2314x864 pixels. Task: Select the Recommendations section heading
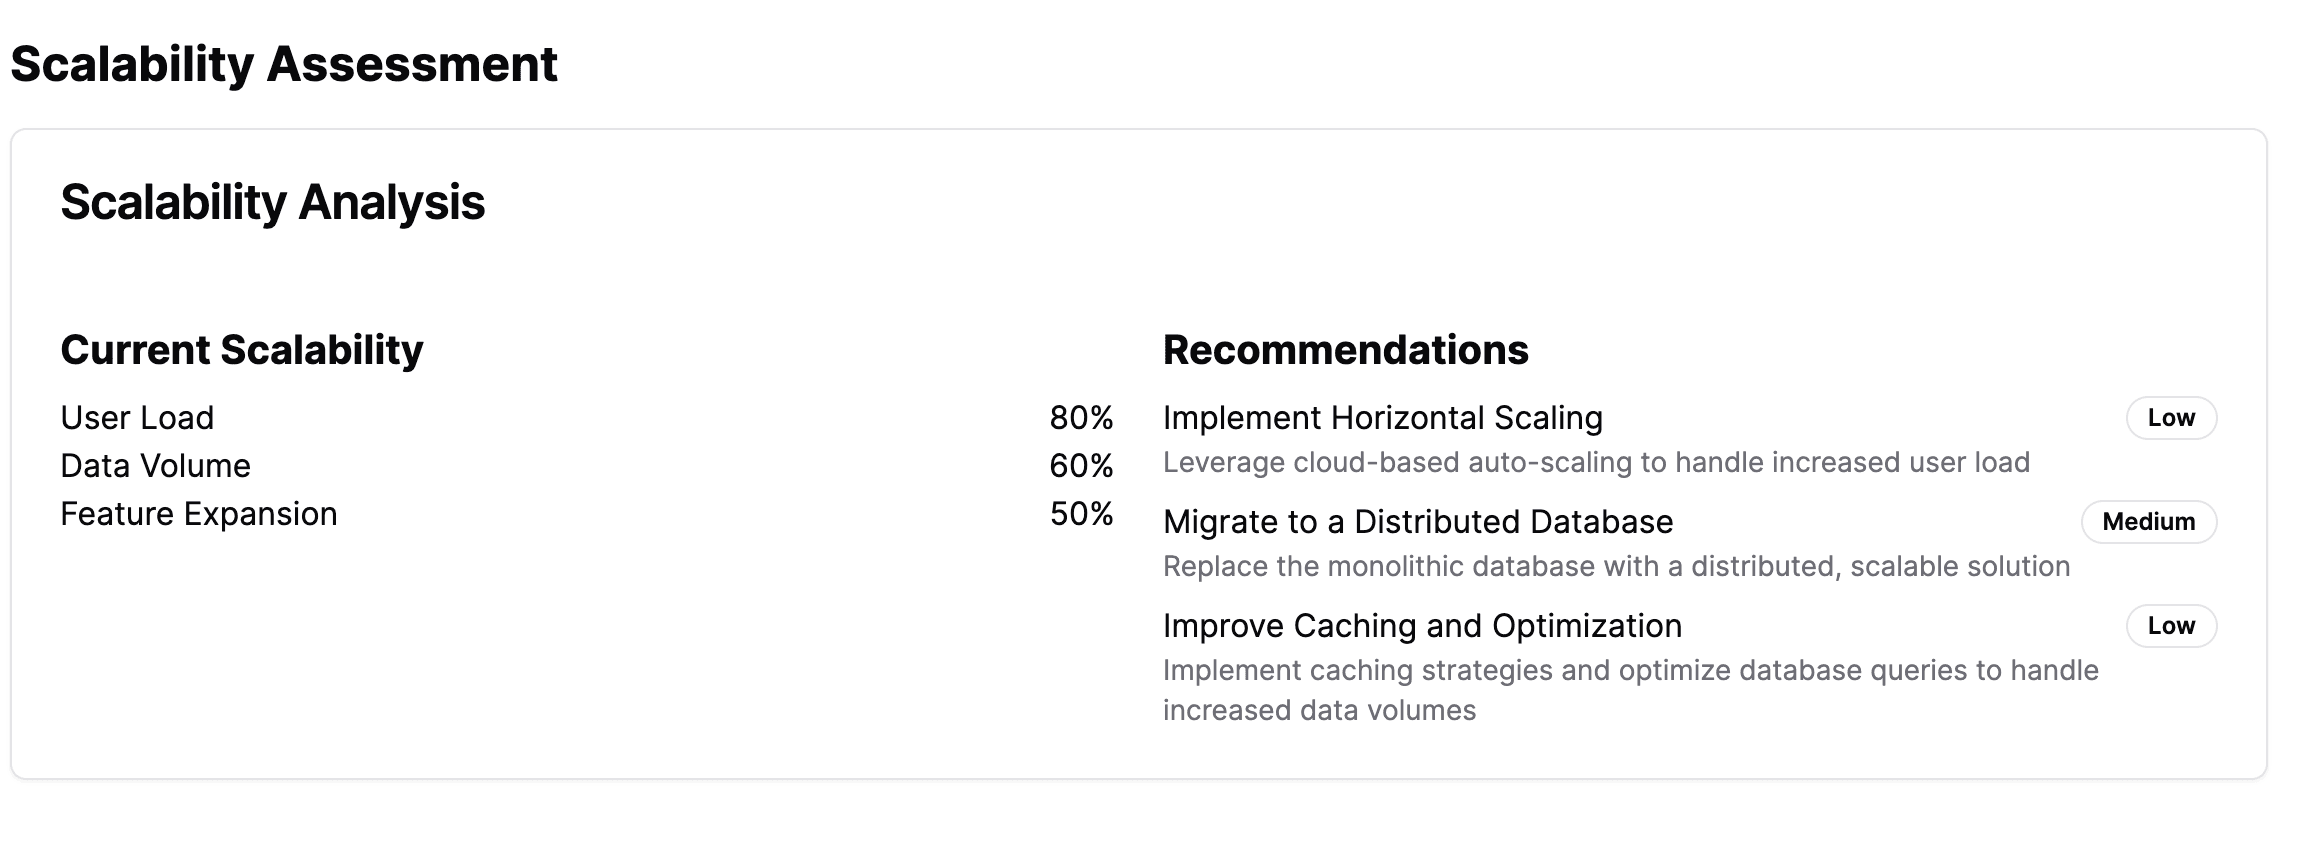[1346, 350]
